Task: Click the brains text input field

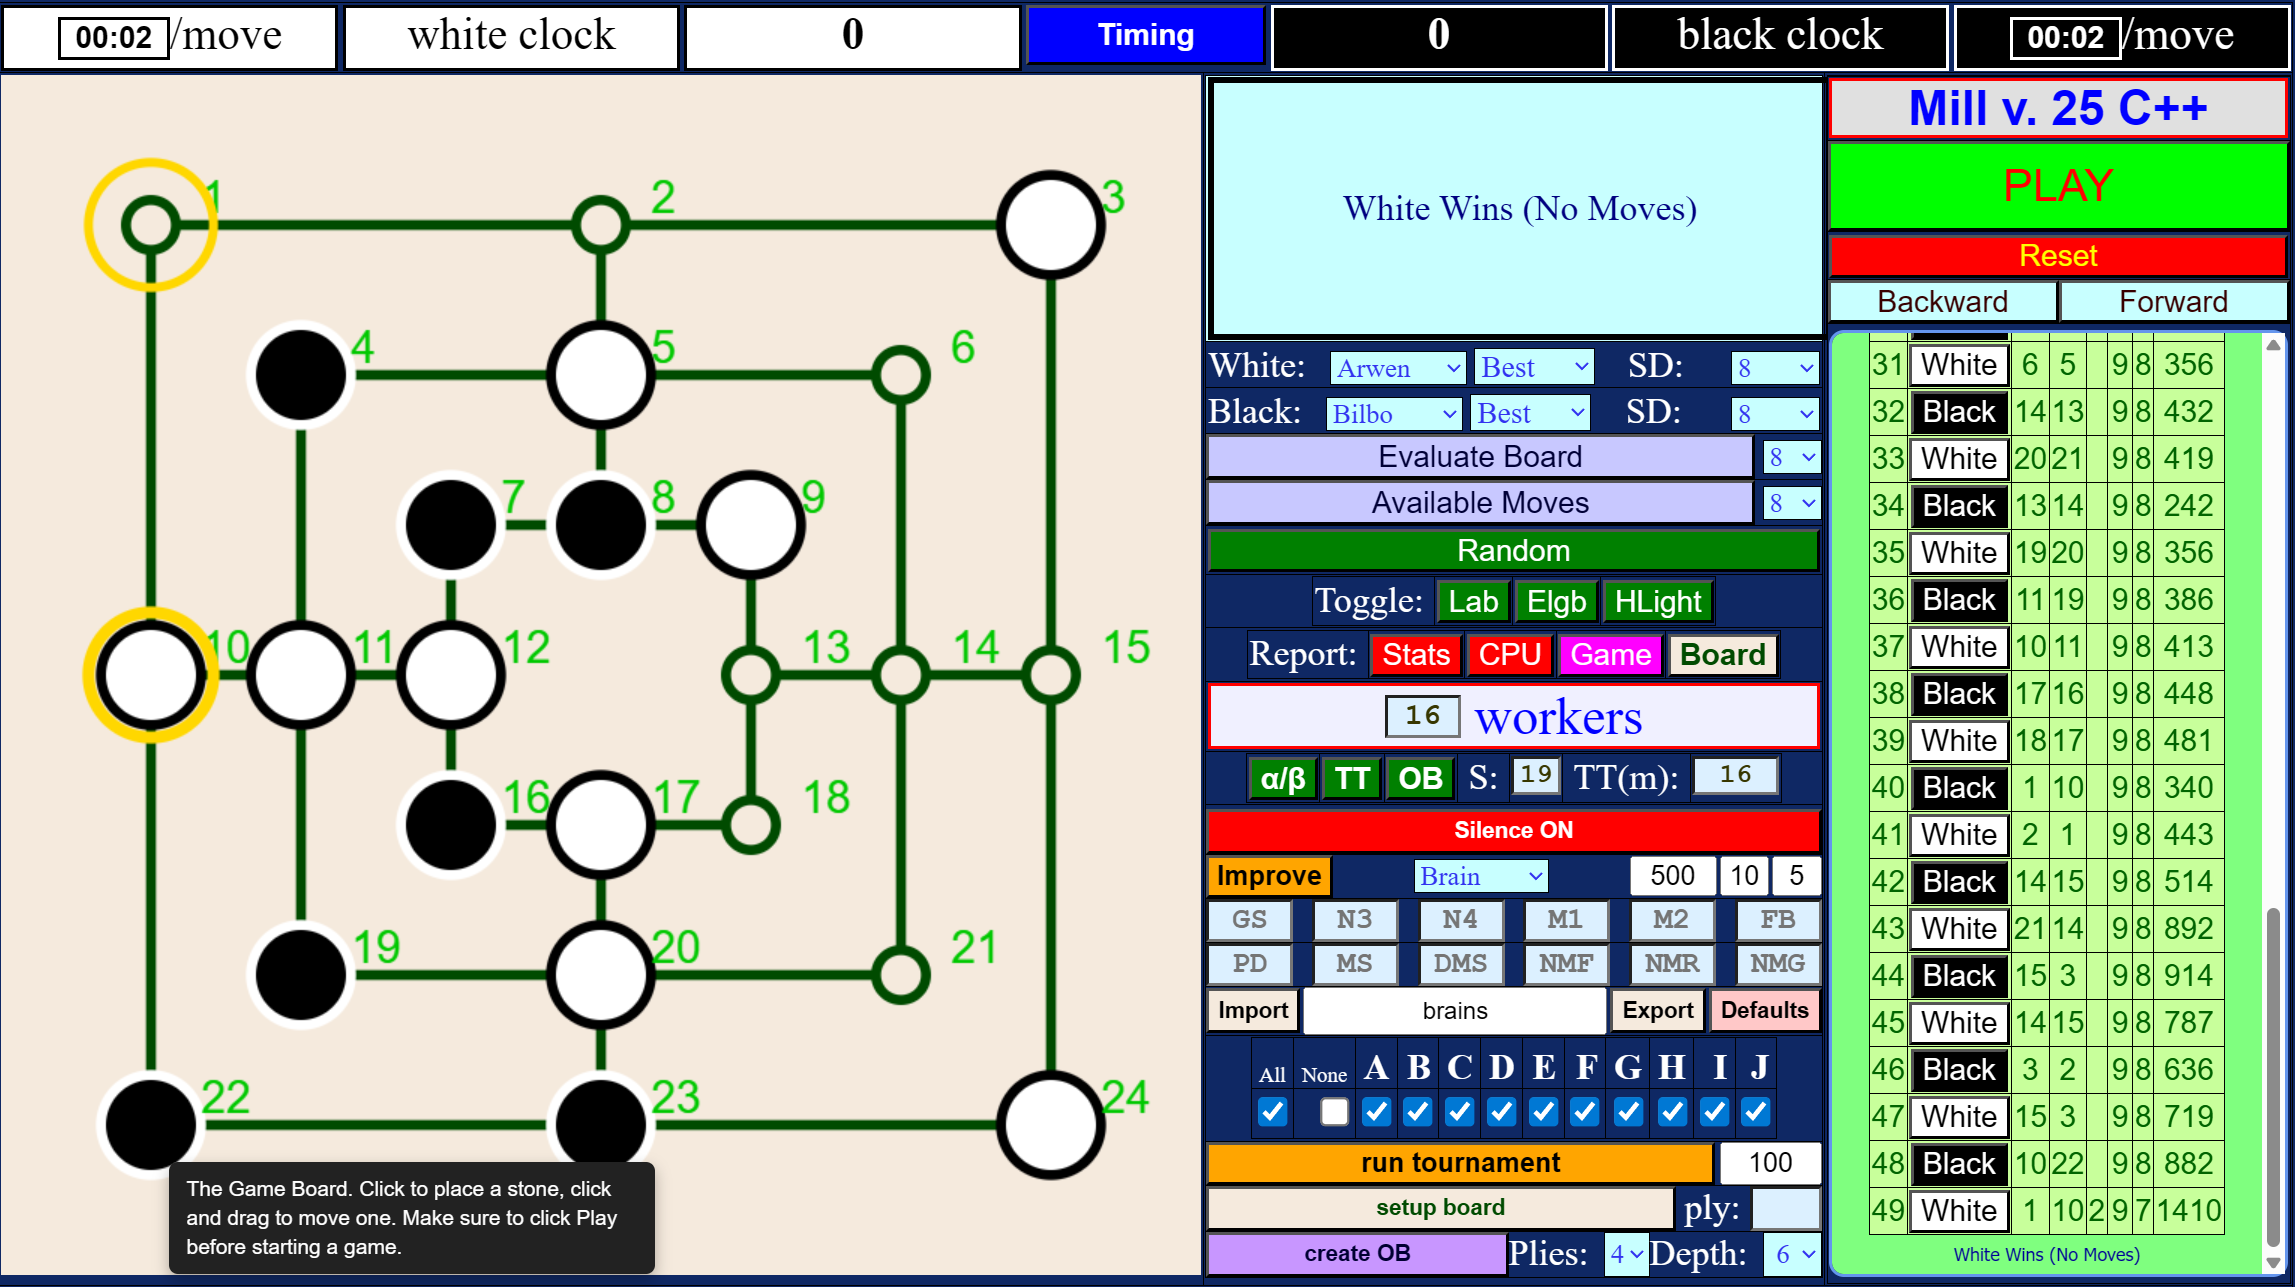Action: point(1454,1010)
